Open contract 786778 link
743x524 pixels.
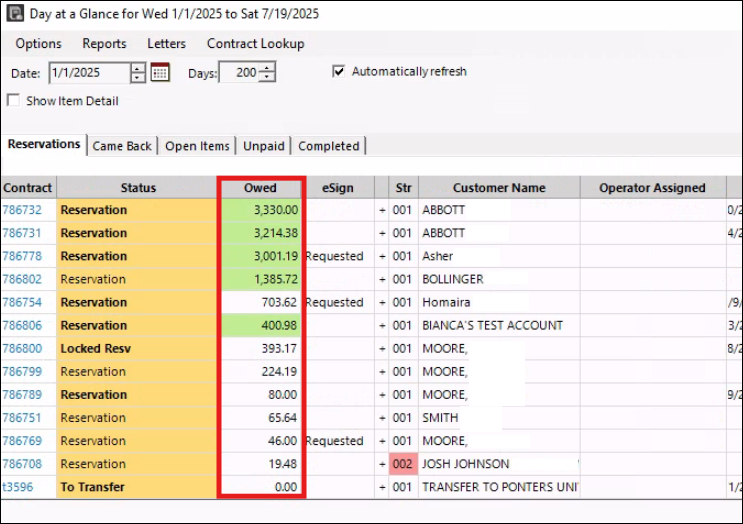tap(22, 257)
